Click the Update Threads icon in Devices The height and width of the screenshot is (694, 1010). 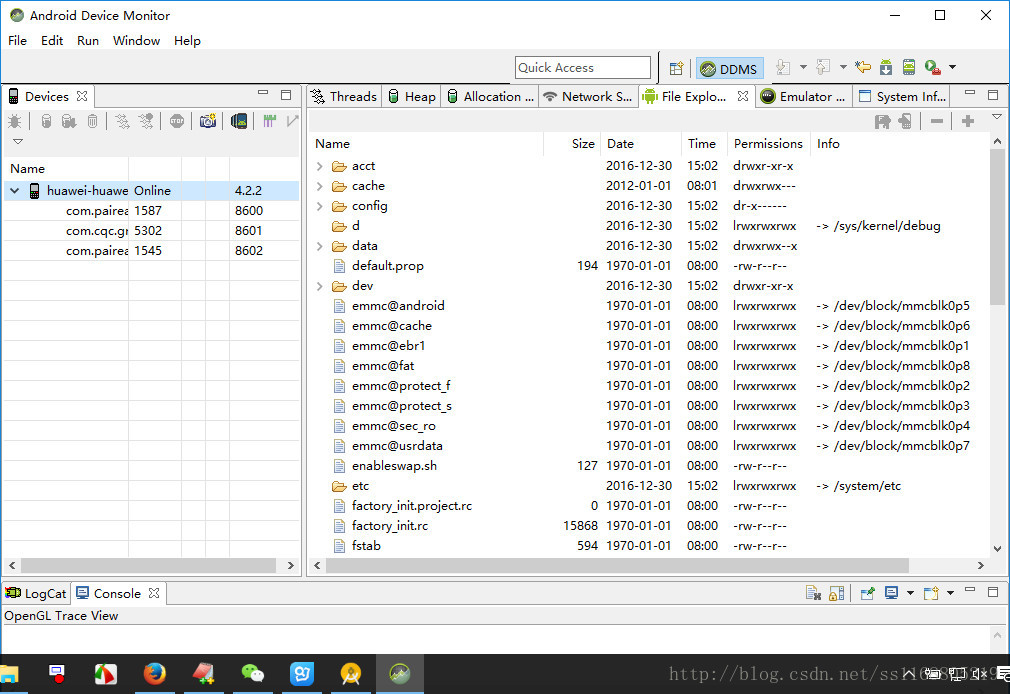tap(122, 121)
